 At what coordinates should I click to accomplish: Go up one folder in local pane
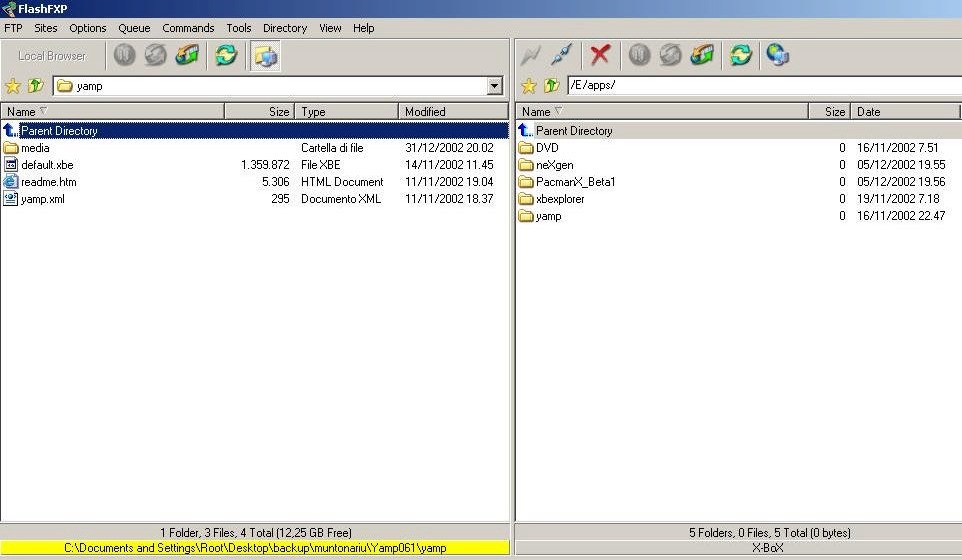[35, 86]
